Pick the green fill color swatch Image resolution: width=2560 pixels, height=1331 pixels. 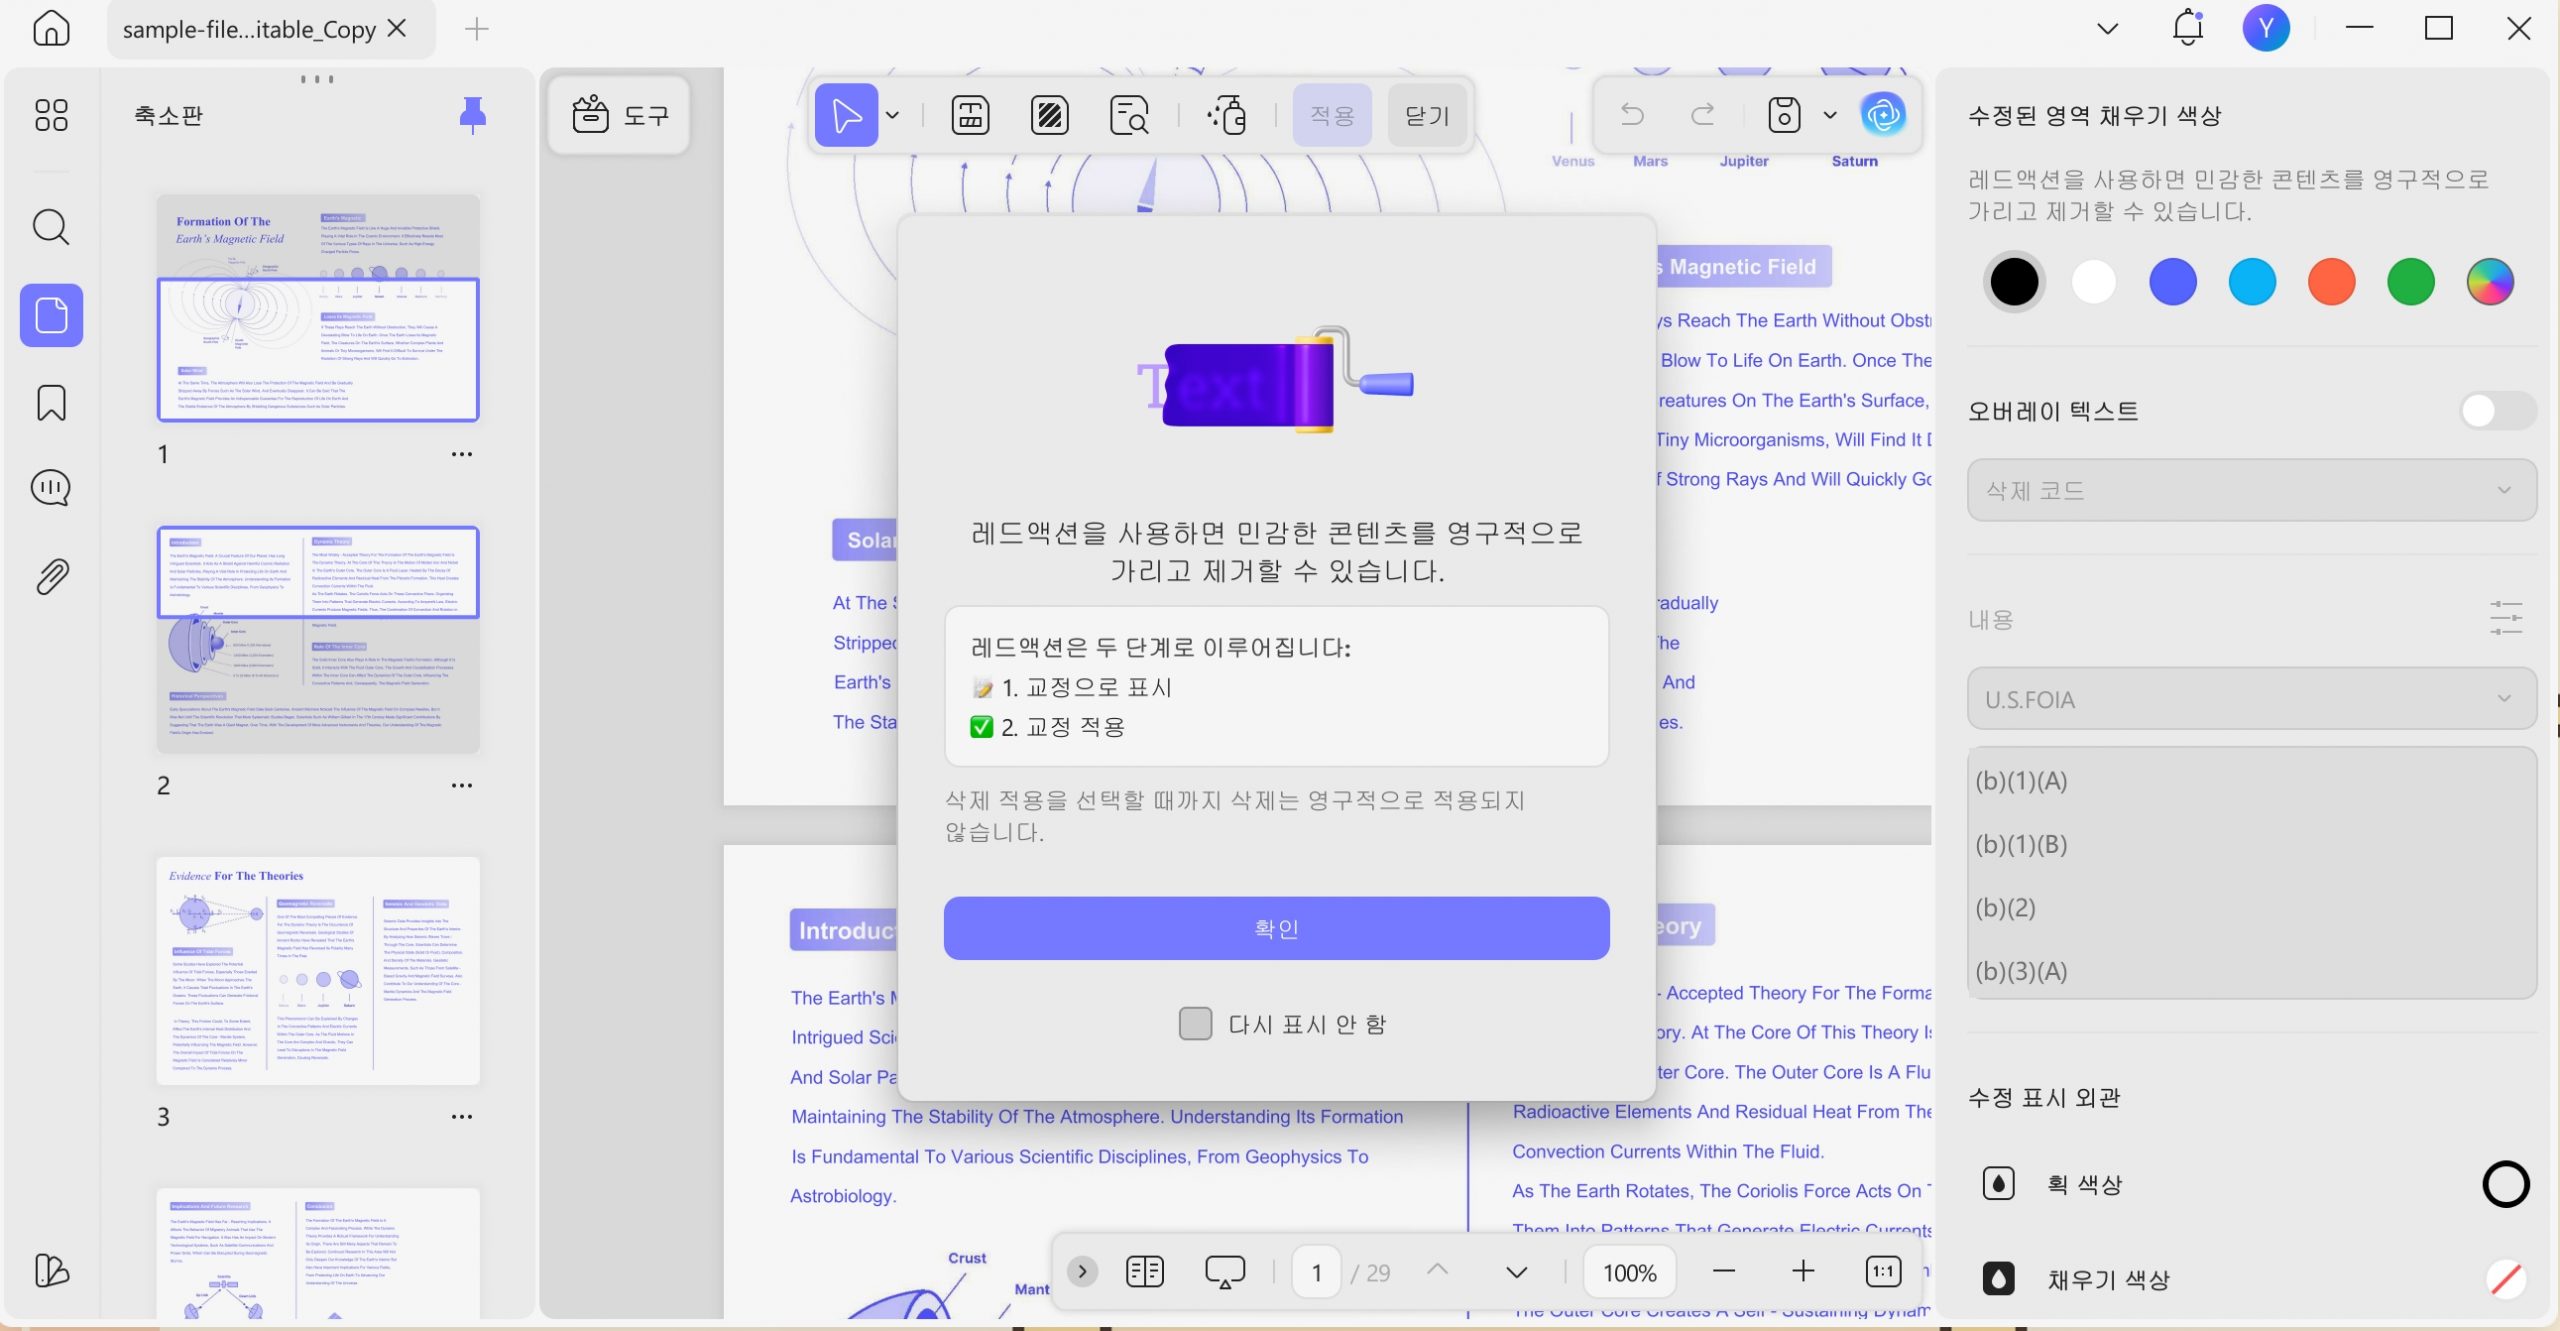2410,281
